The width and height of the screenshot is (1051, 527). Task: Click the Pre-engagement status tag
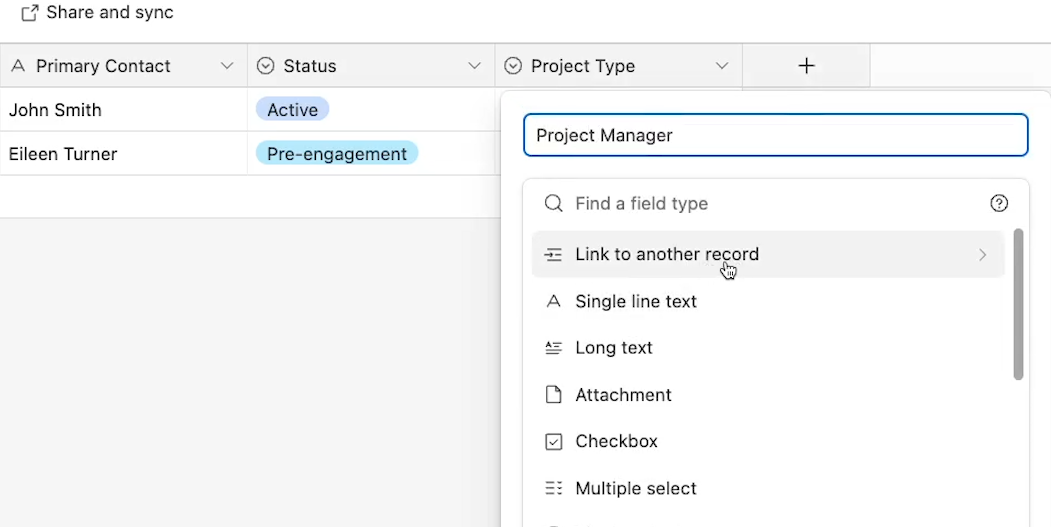pos(336,154)
